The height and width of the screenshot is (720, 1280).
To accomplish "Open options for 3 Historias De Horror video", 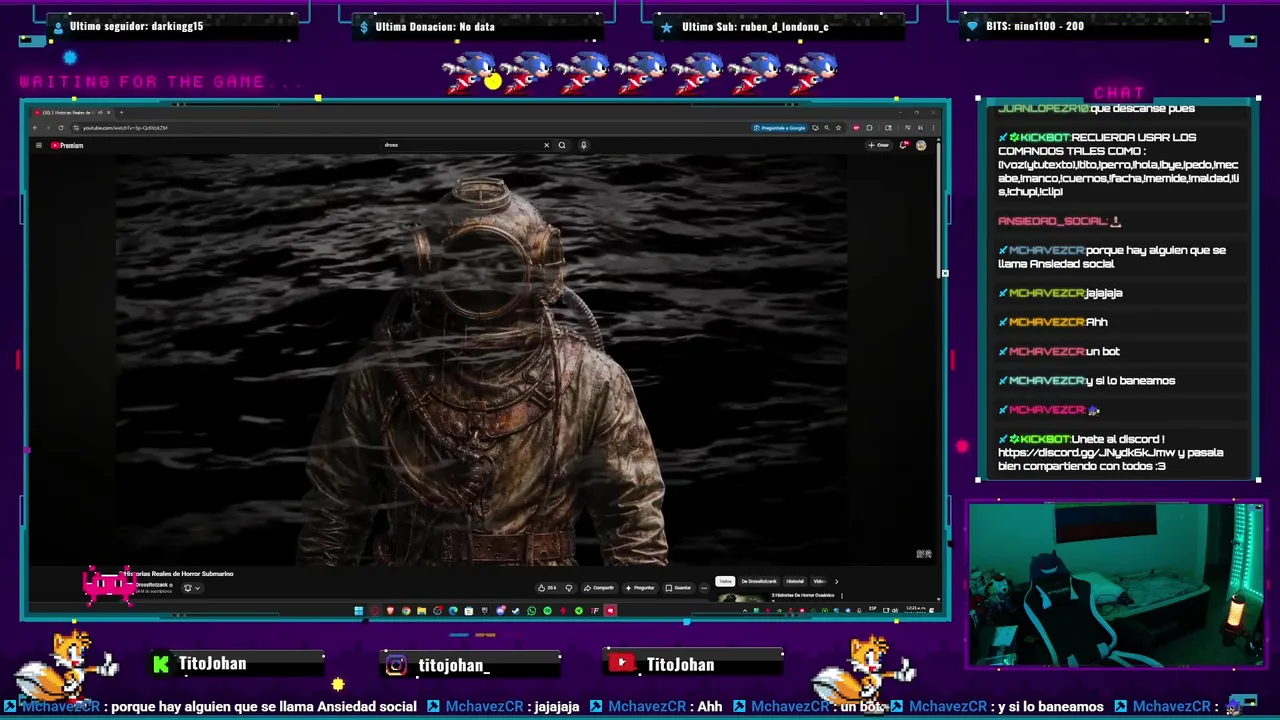I will click(x=842, y=595).
